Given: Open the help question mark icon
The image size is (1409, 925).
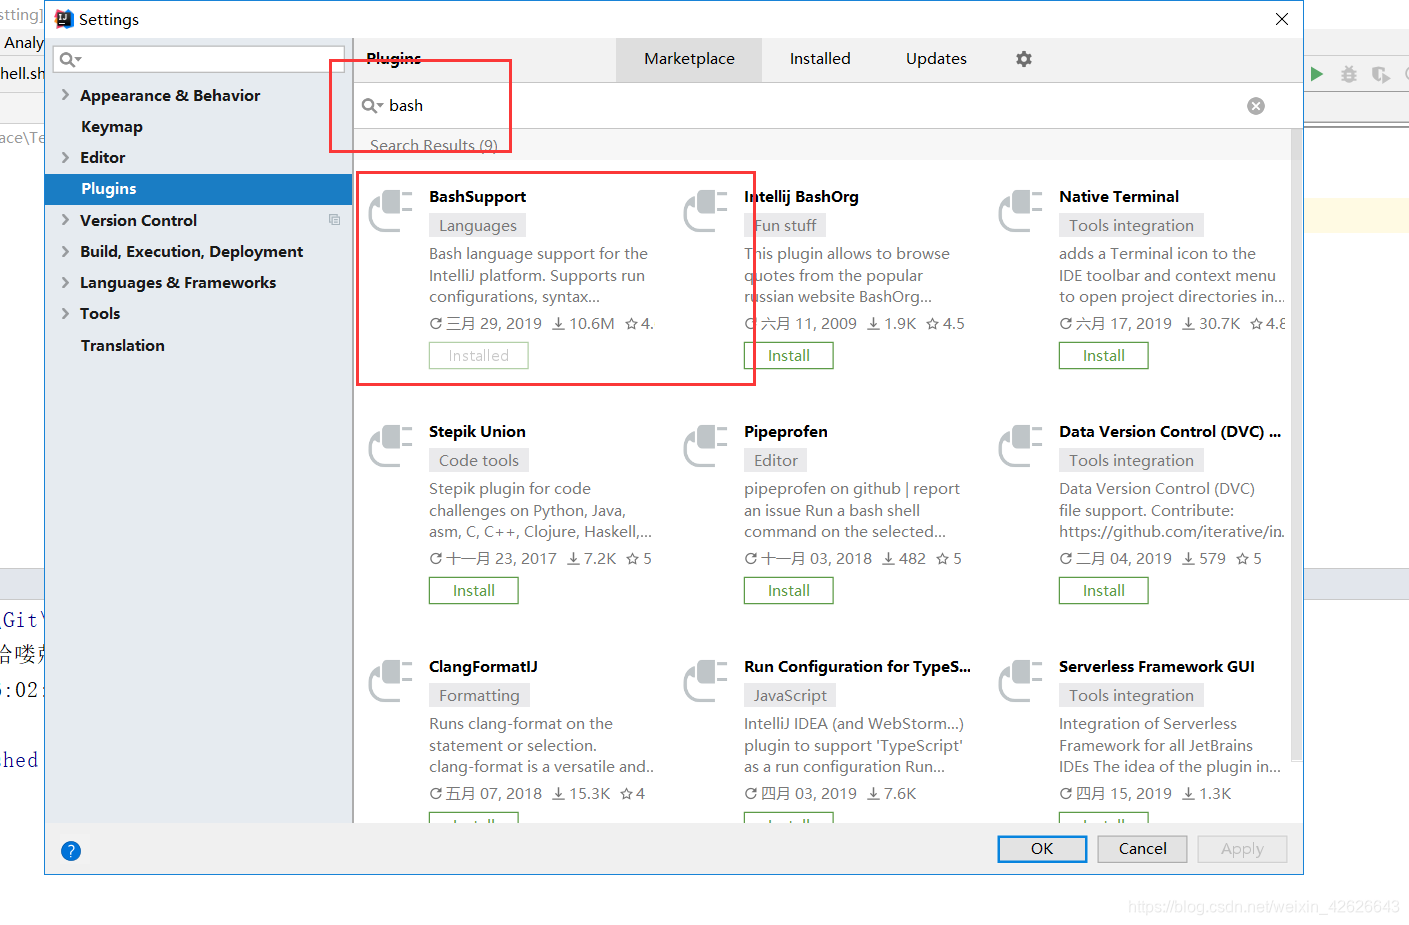Looking at the screenshot, I should (x=71, y=851).
